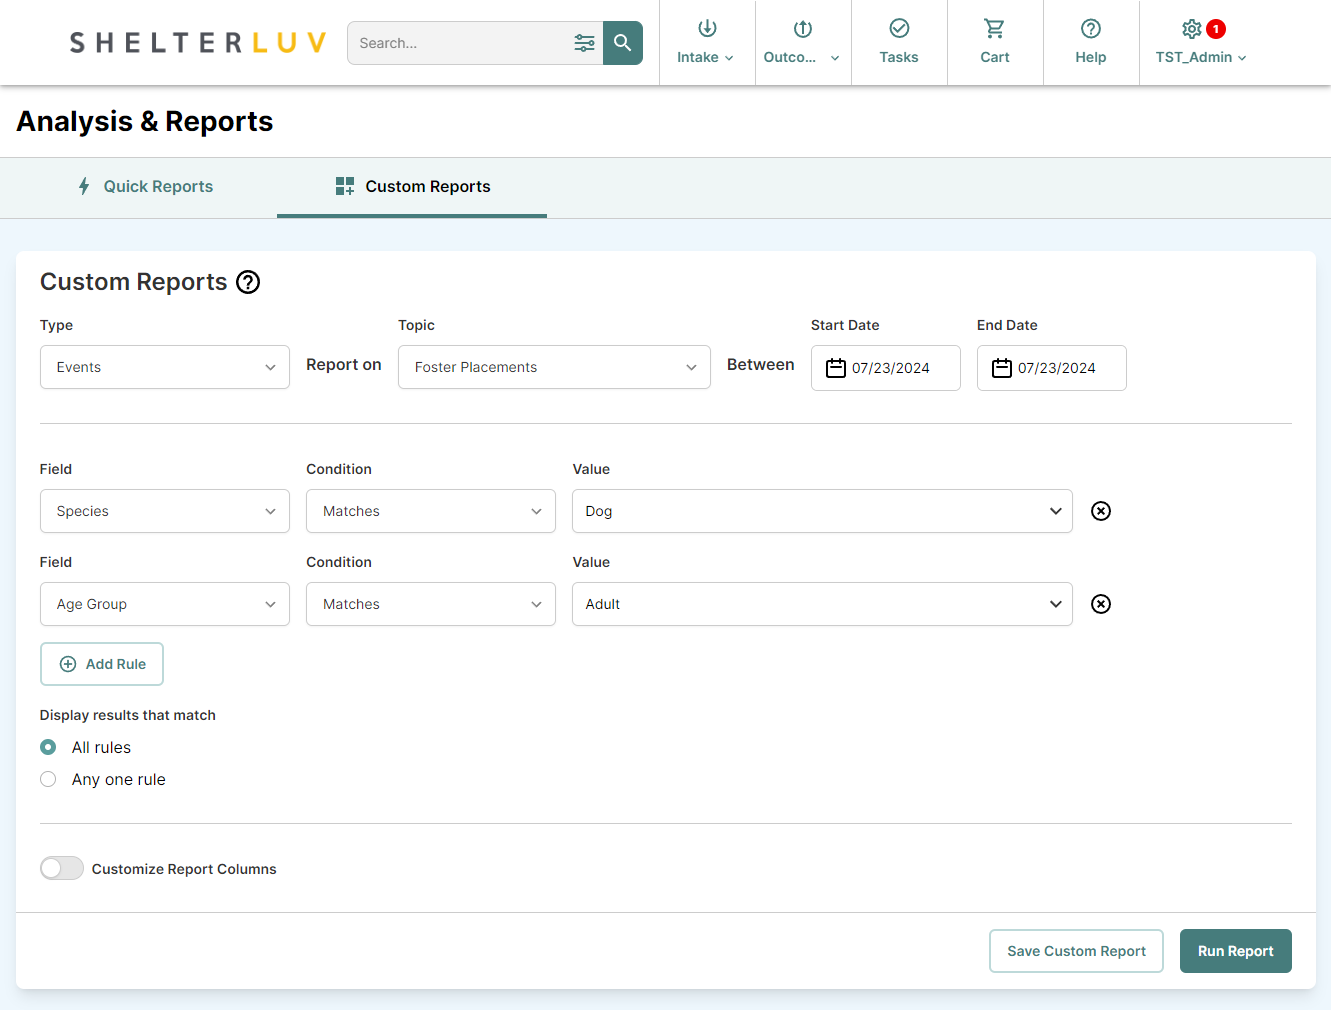Open the Condition dropdown in the Age Group row
The height and width of the screenshot is (1010, 1331).
point(431,604)
